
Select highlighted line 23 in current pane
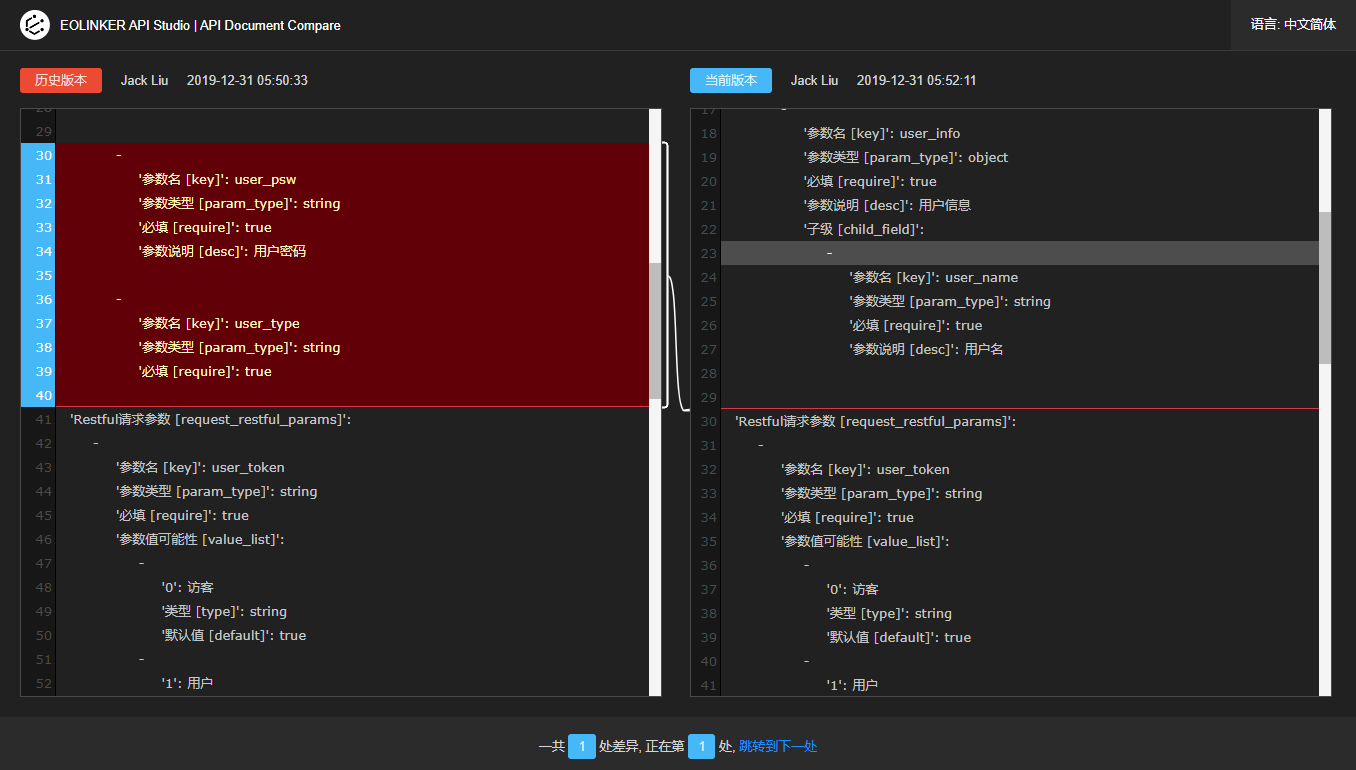pyautogui.click(x=1020, y=253)
